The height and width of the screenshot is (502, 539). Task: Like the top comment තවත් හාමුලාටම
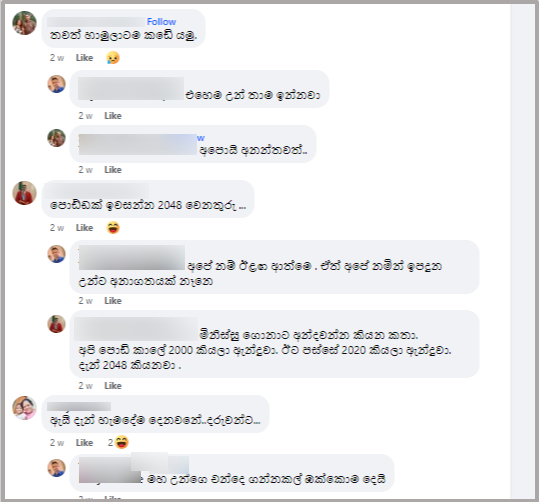tap(84, 58)
